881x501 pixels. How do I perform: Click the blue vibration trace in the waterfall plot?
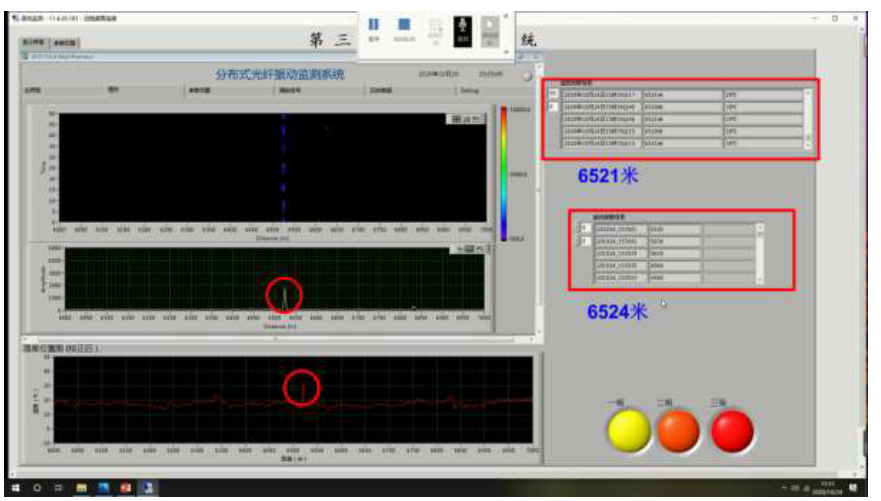click(x=283, y=167)
